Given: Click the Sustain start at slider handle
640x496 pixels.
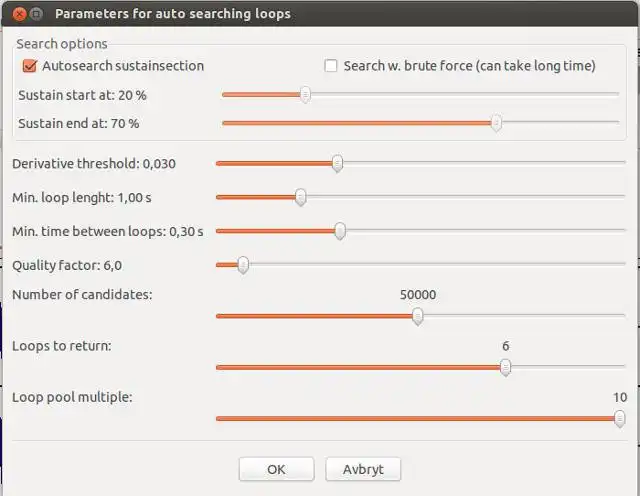Looking at the screenshot, I should tap(305, 95).
